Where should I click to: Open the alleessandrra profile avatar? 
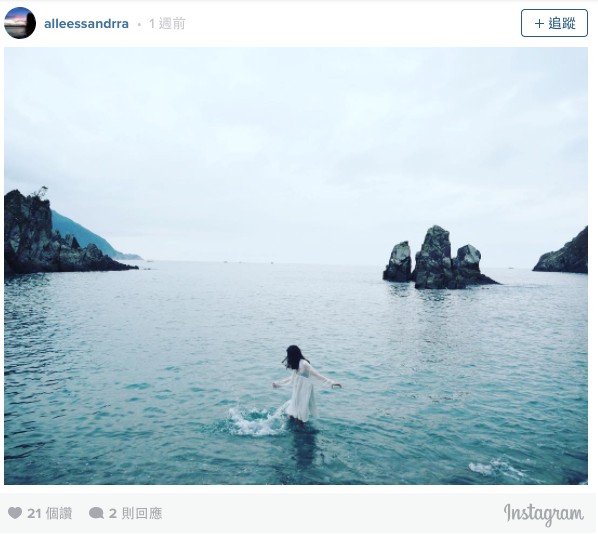point(20,23)
